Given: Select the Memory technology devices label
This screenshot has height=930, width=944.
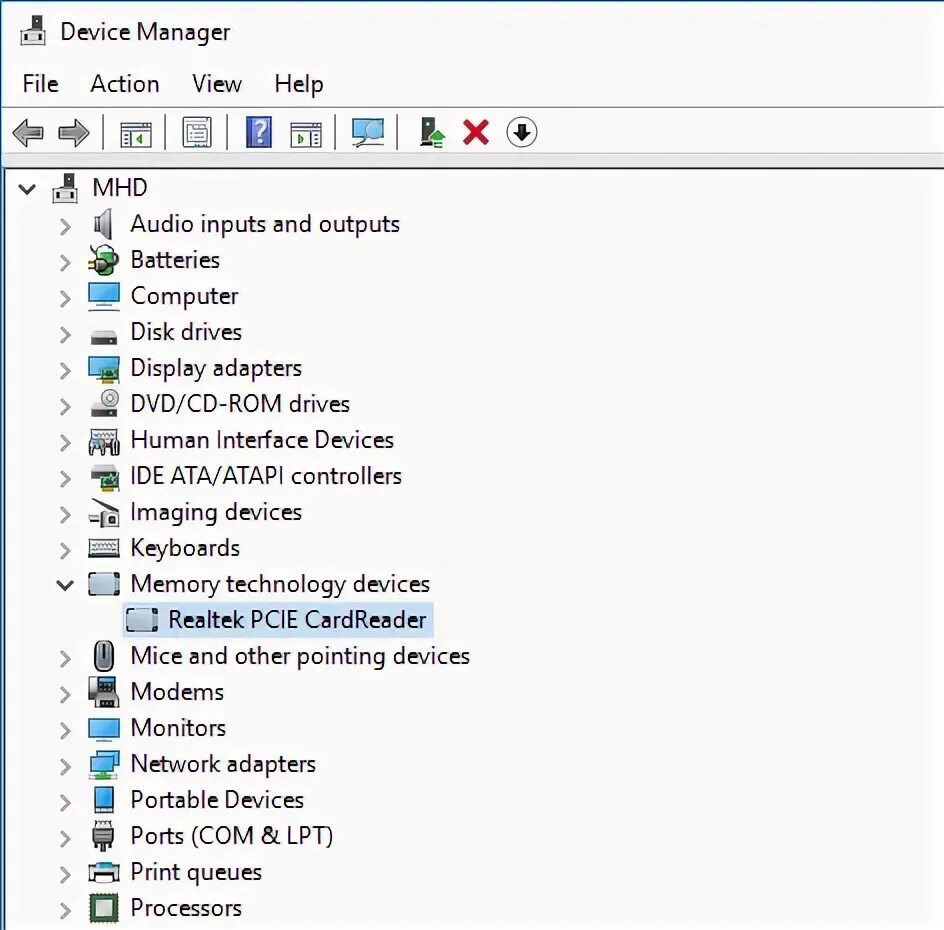Looking at the screenshot, I should click(x=280, y=584).
